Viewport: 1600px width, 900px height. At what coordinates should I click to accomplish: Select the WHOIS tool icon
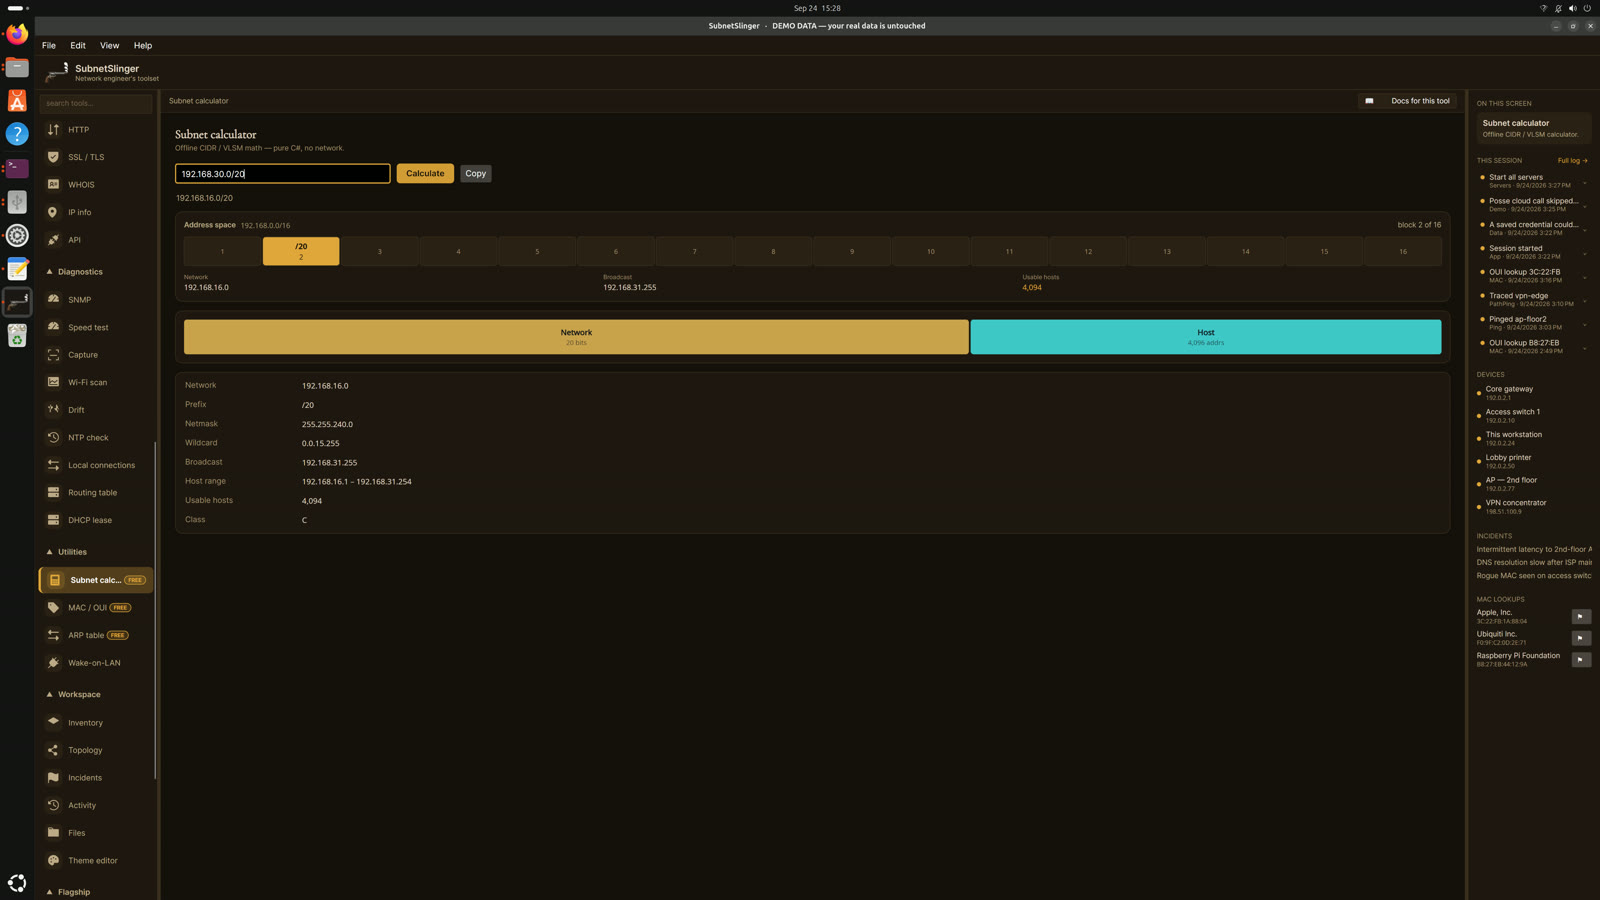(x=53, y=185)
